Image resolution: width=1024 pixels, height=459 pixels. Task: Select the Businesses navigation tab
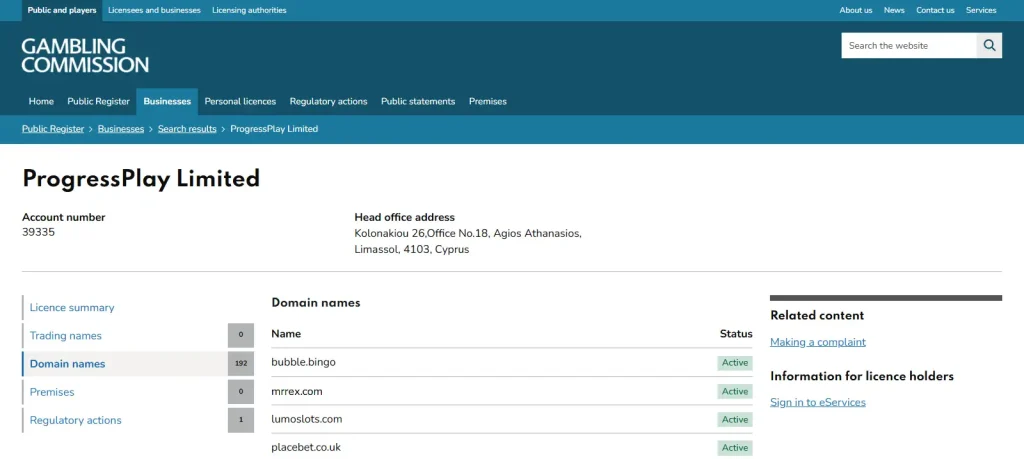pyautogui.click(x=167, y=101)
